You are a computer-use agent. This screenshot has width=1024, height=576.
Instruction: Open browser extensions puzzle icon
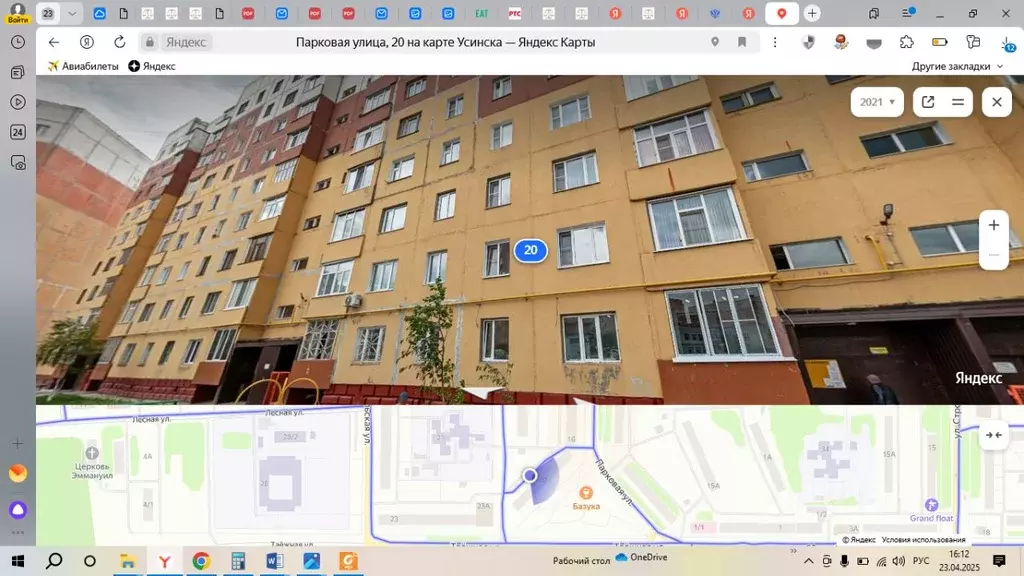[x=906, y=42]
